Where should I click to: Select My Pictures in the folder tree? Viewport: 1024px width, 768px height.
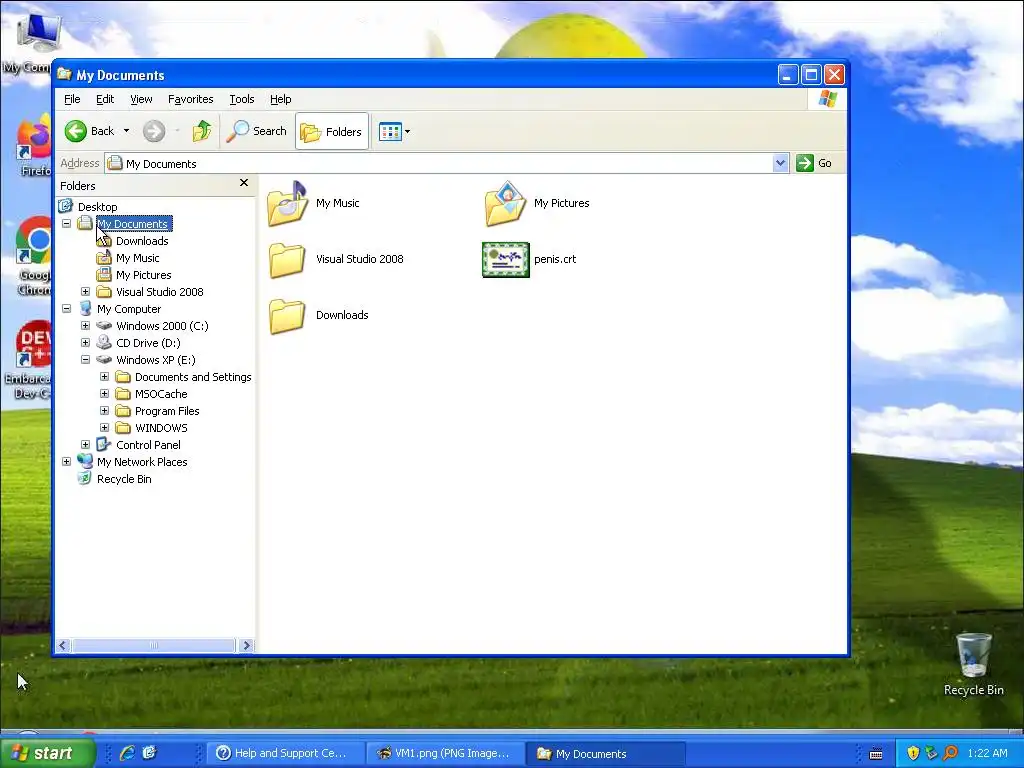pos(144,275)
